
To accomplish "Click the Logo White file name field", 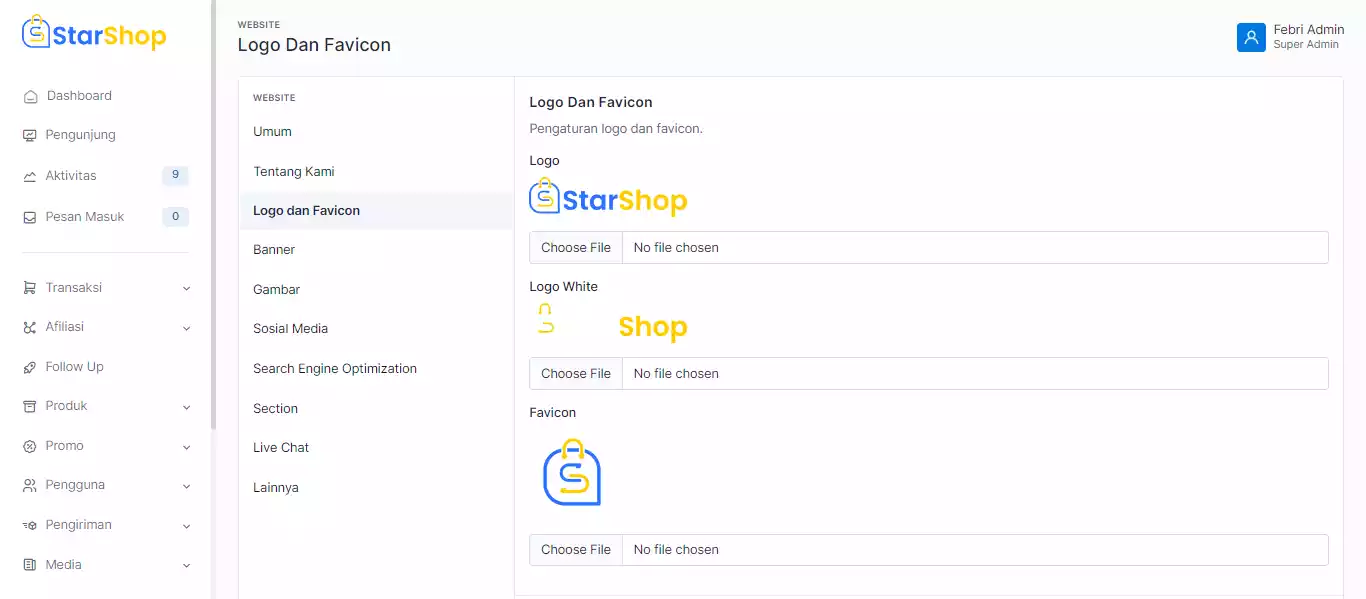I will point(974,374).
